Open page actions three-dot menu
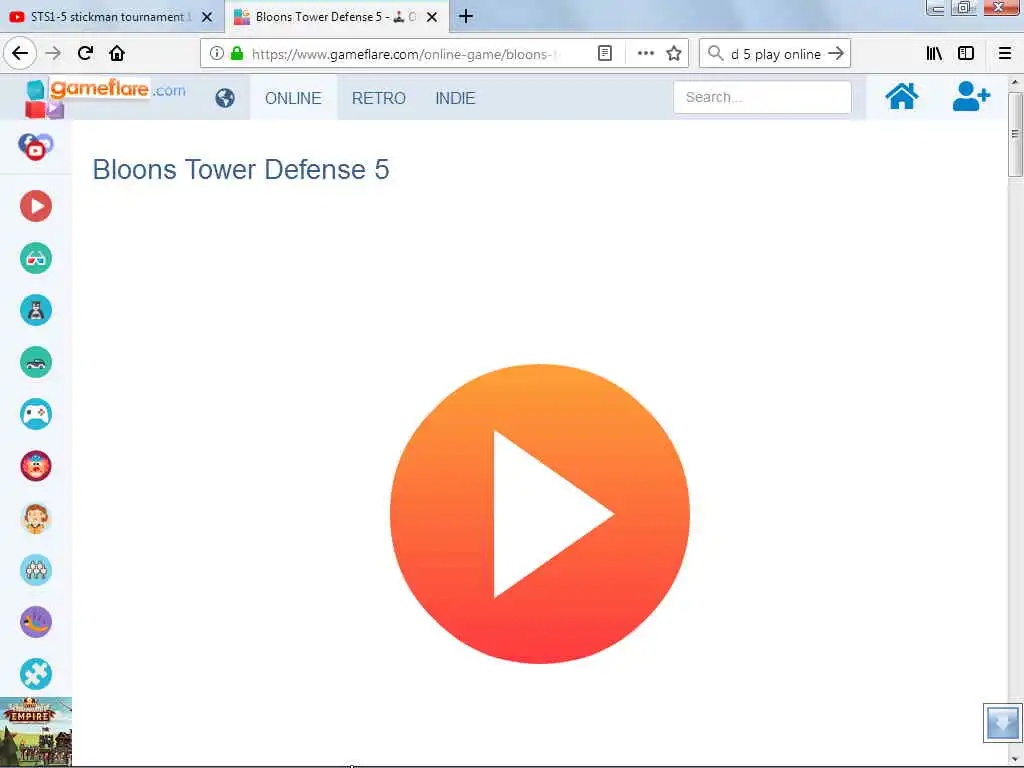The height and width of the screenshot is (768, 1024). (645, 54)
